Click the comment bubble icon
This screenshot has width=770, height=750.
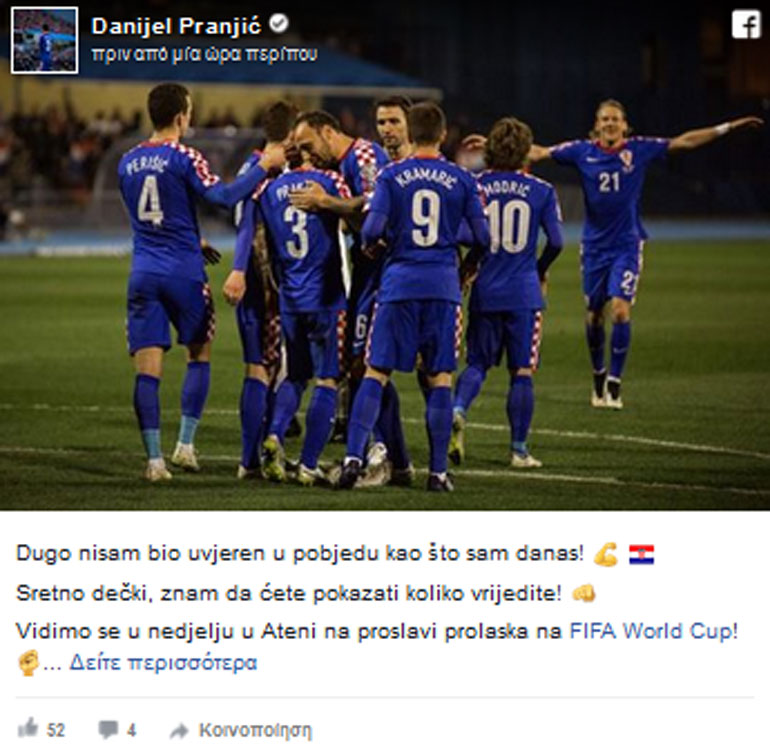(x=108, y=729)
